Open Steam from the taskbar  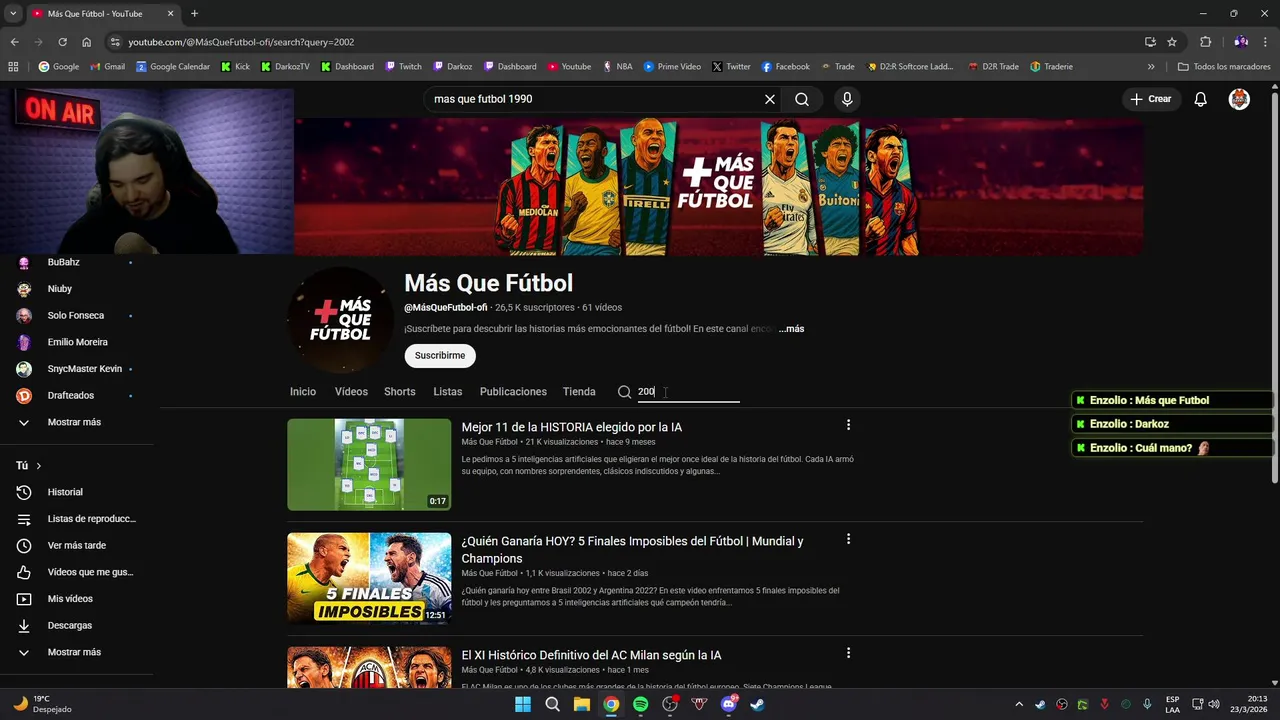pos(758,704)
